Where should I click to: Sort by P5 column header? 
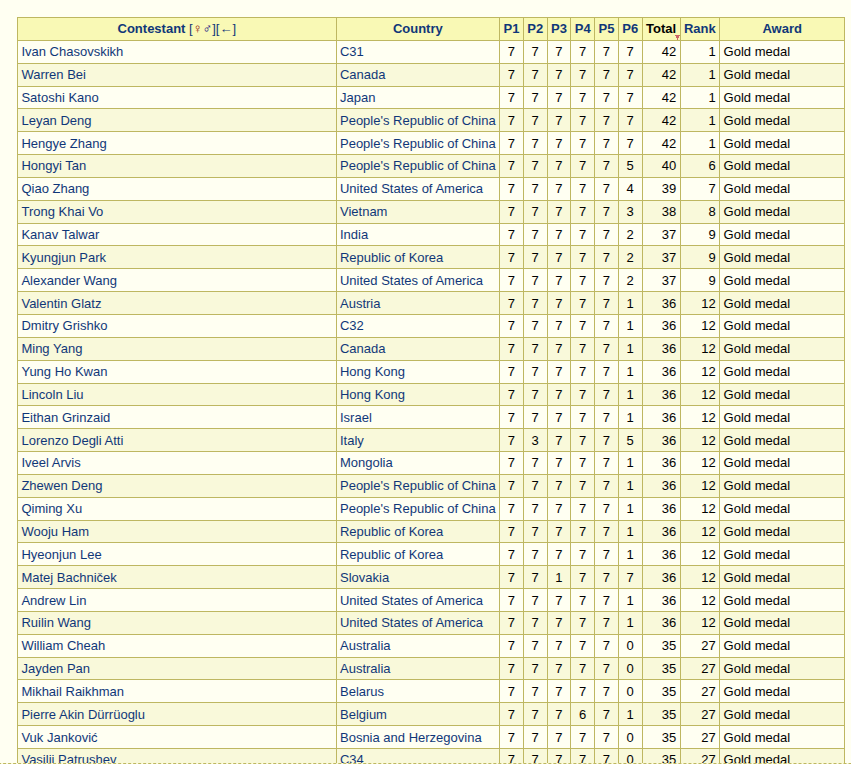(x=606, y=29)
